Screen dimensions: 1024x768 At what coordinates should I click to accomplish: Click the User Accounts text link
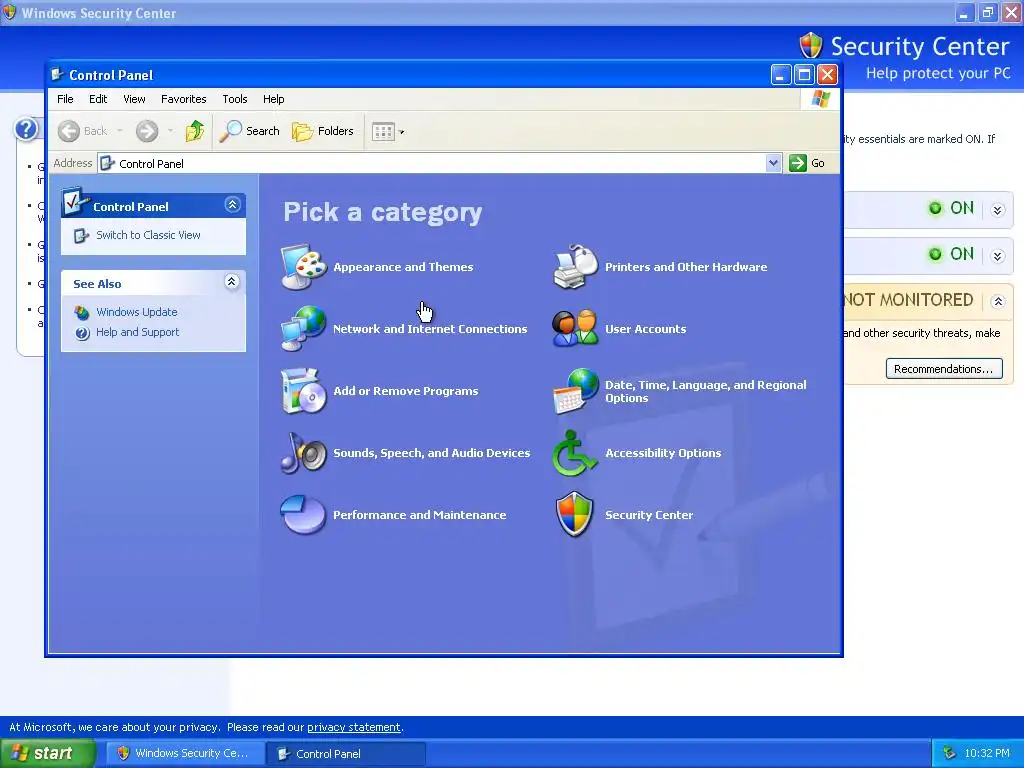coord(645,328)
